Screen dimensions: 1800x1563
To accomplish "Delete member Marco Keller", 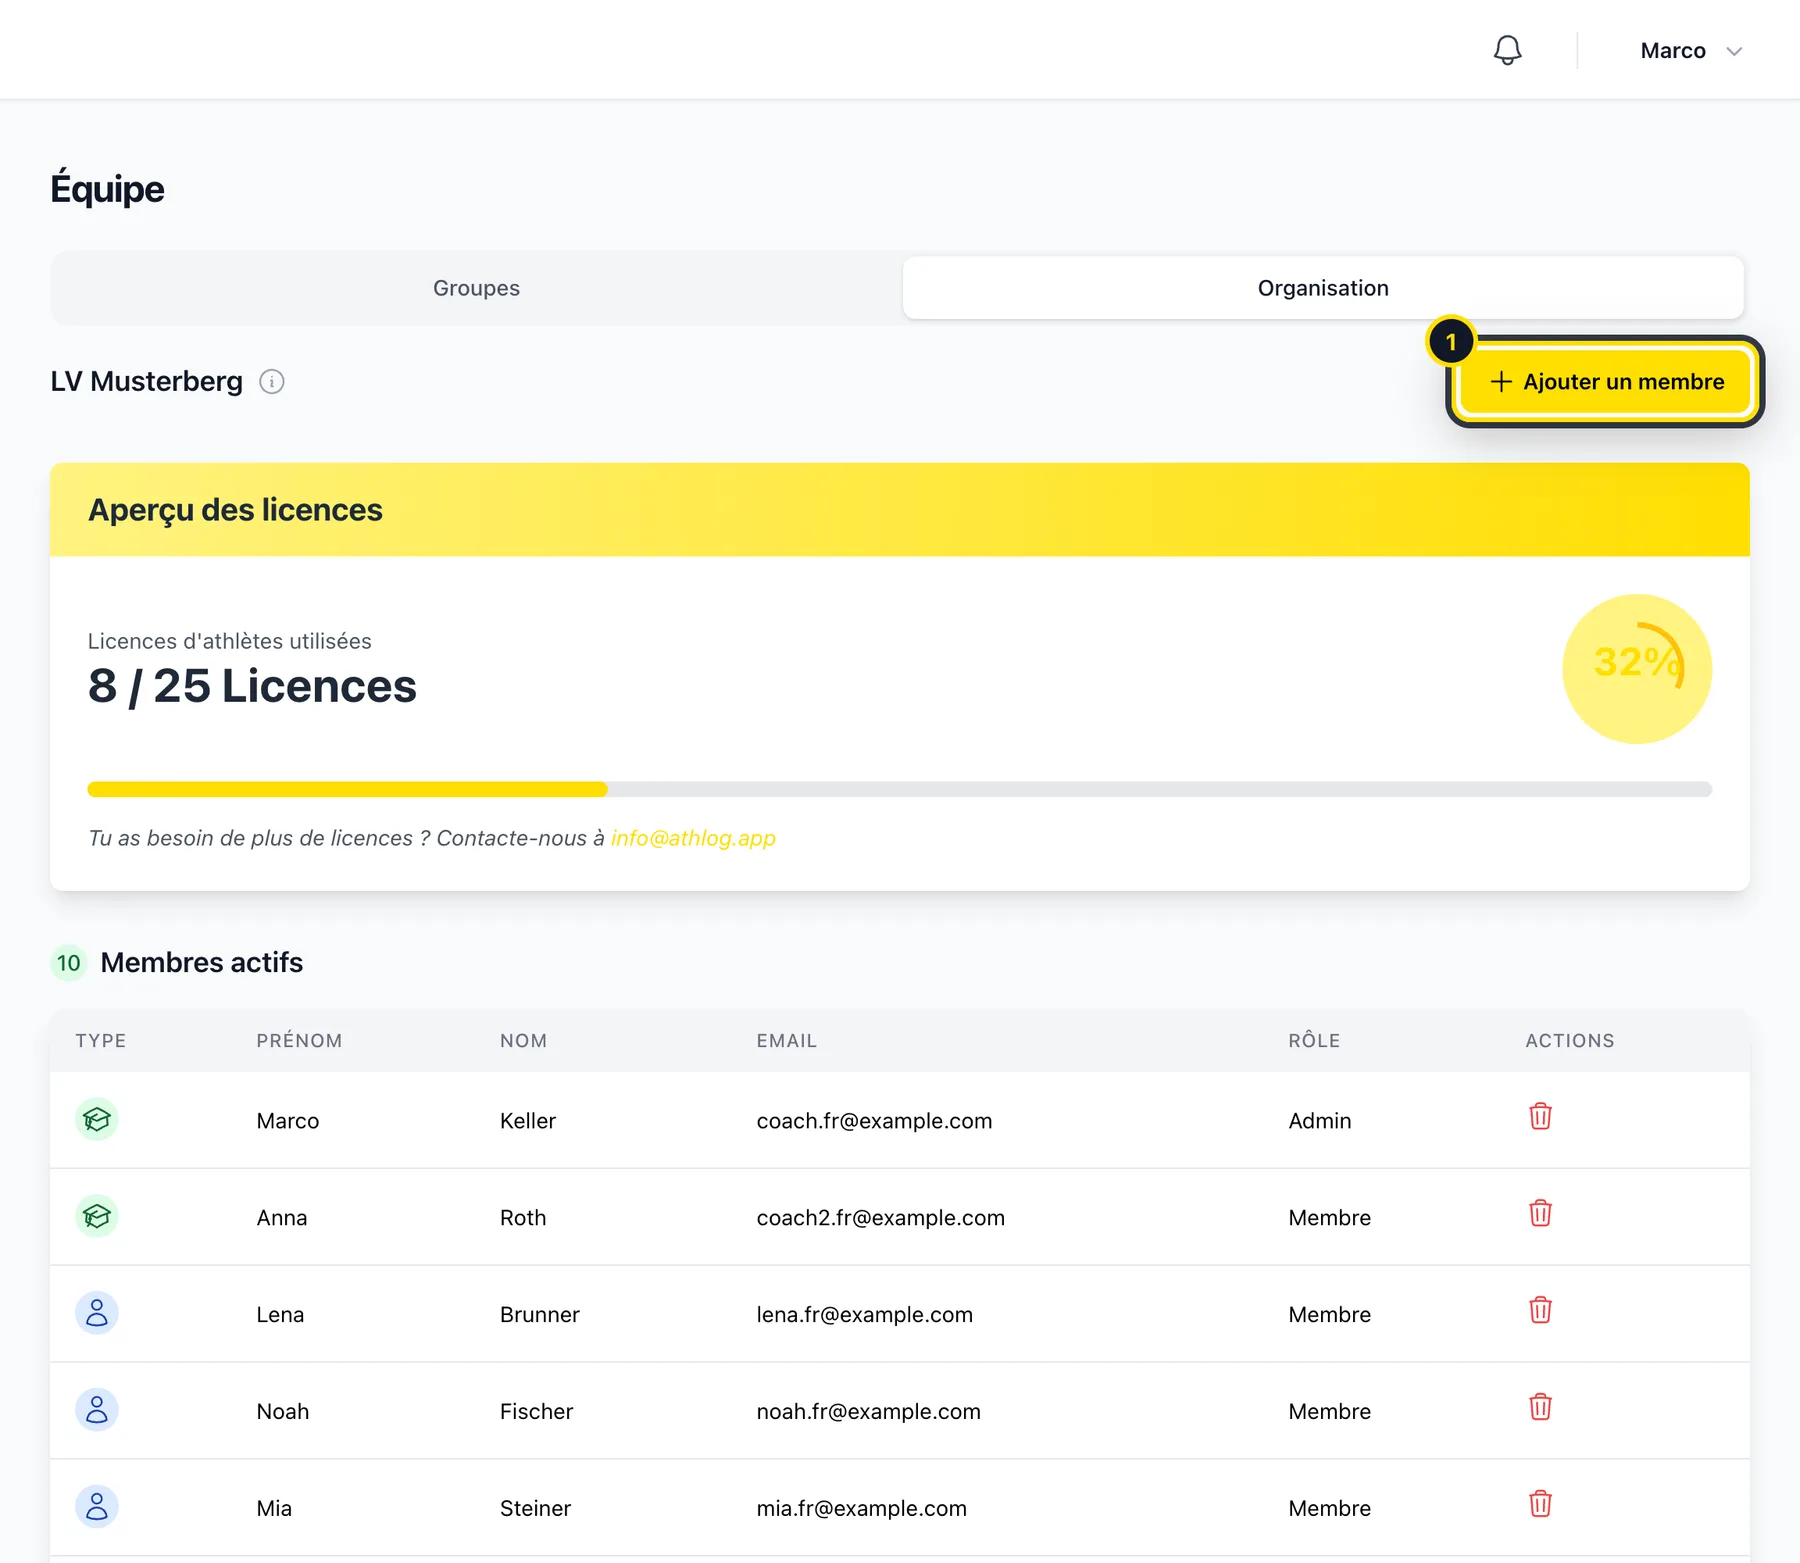I will [1540, 1116].
